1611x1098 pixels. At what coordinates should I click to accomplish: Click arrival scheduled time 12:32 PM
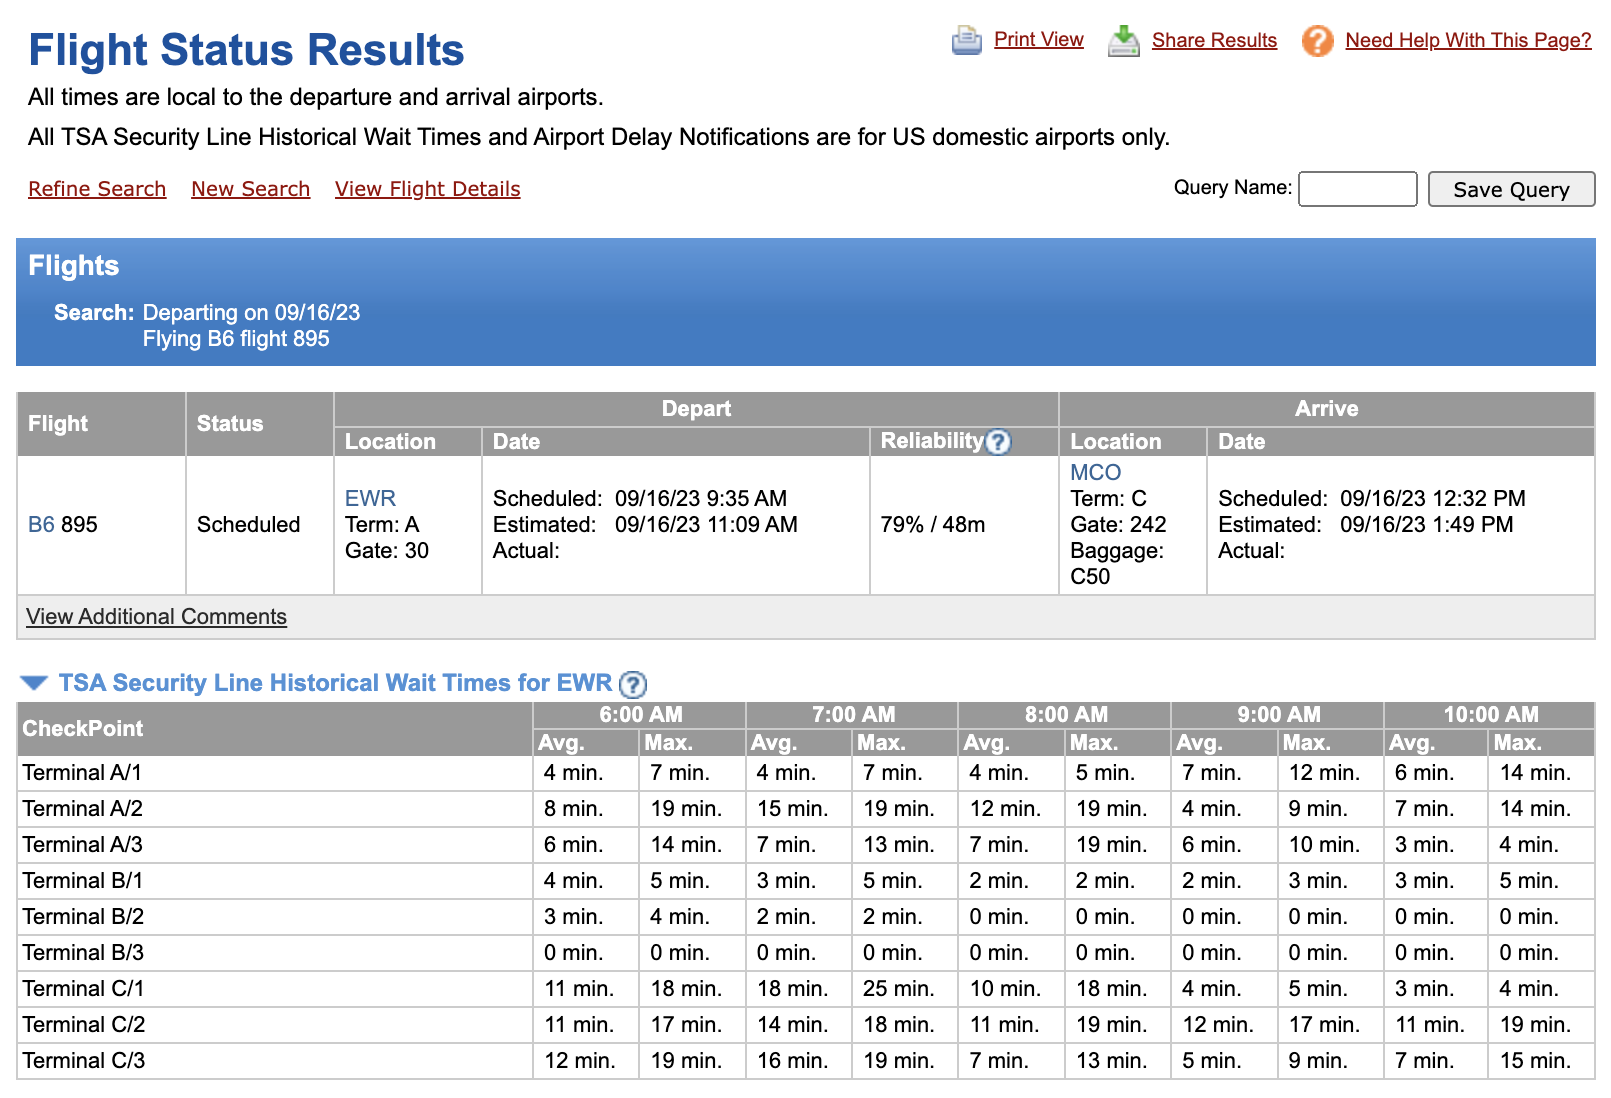click(x=1432, y=498)
